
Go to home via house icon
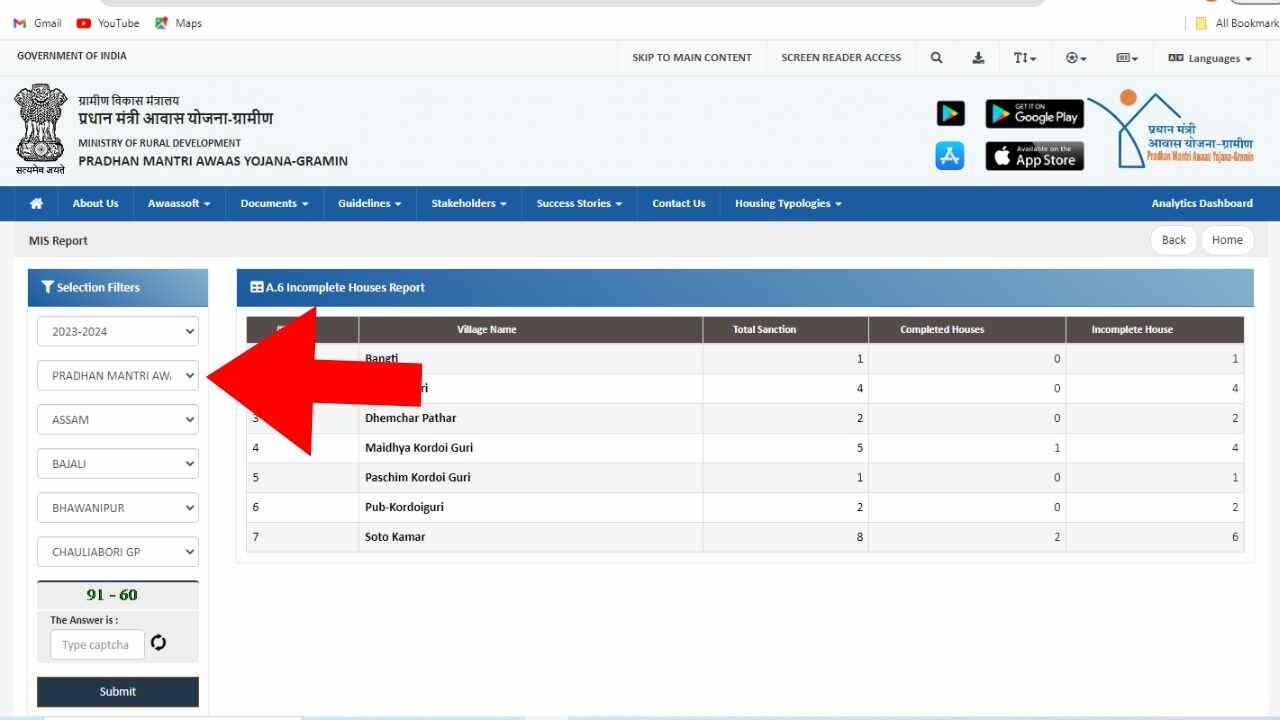pos(37,203)
